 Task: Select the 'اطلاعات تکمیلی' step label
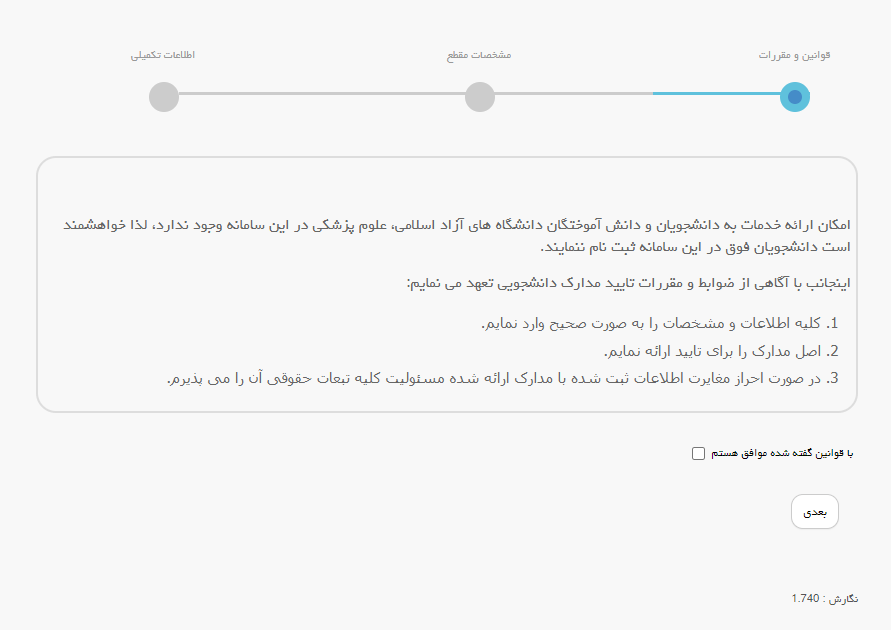[x=163, y=55]
